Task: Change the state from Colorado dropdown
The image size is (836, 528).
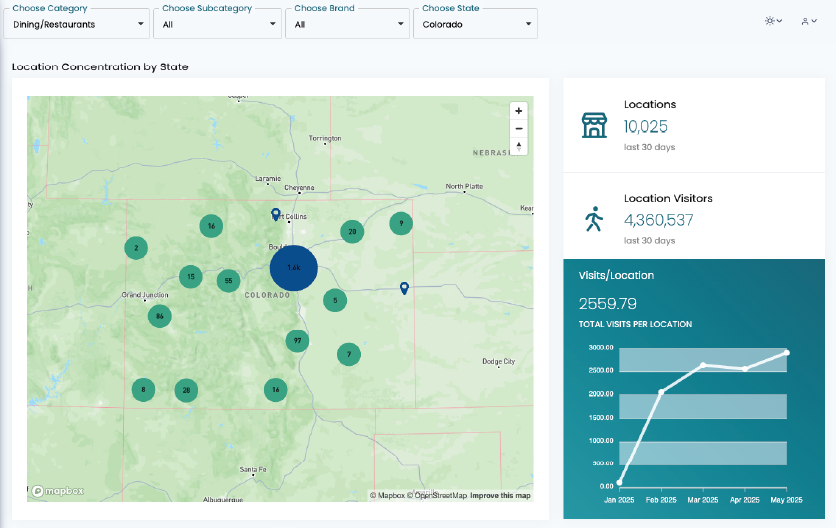Action: click(474, 24)
